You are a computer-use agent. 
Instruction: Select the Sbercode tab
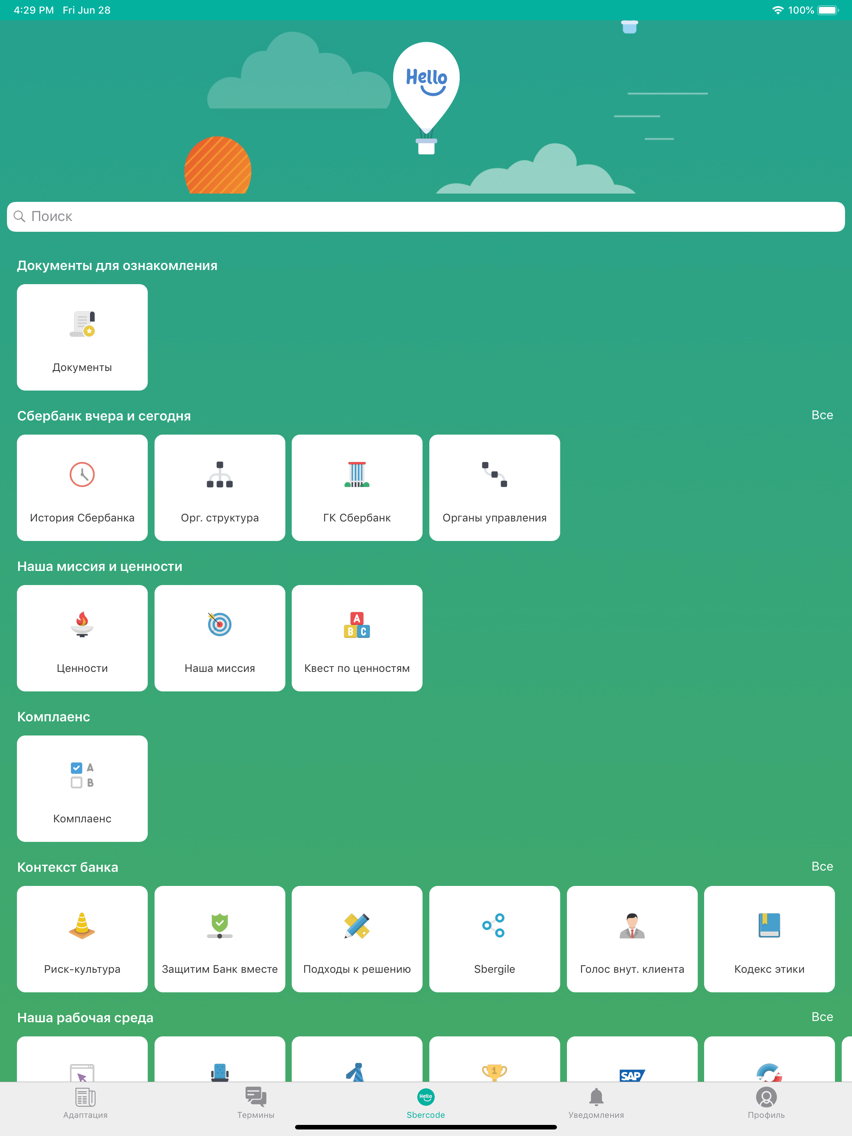pos(426,1103)
